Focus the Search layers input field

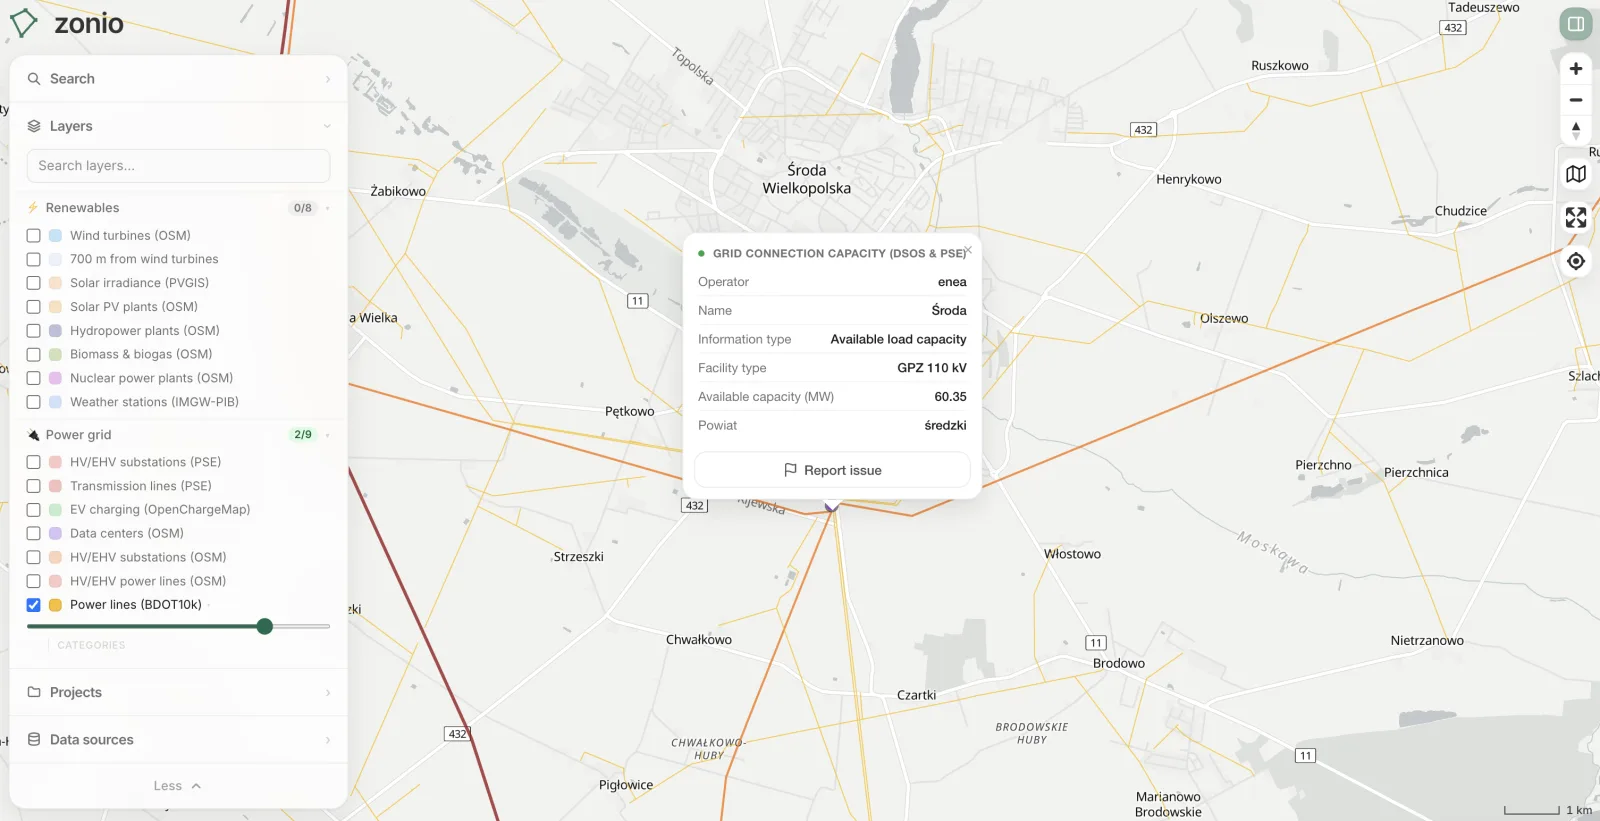(x=178, y=166)
